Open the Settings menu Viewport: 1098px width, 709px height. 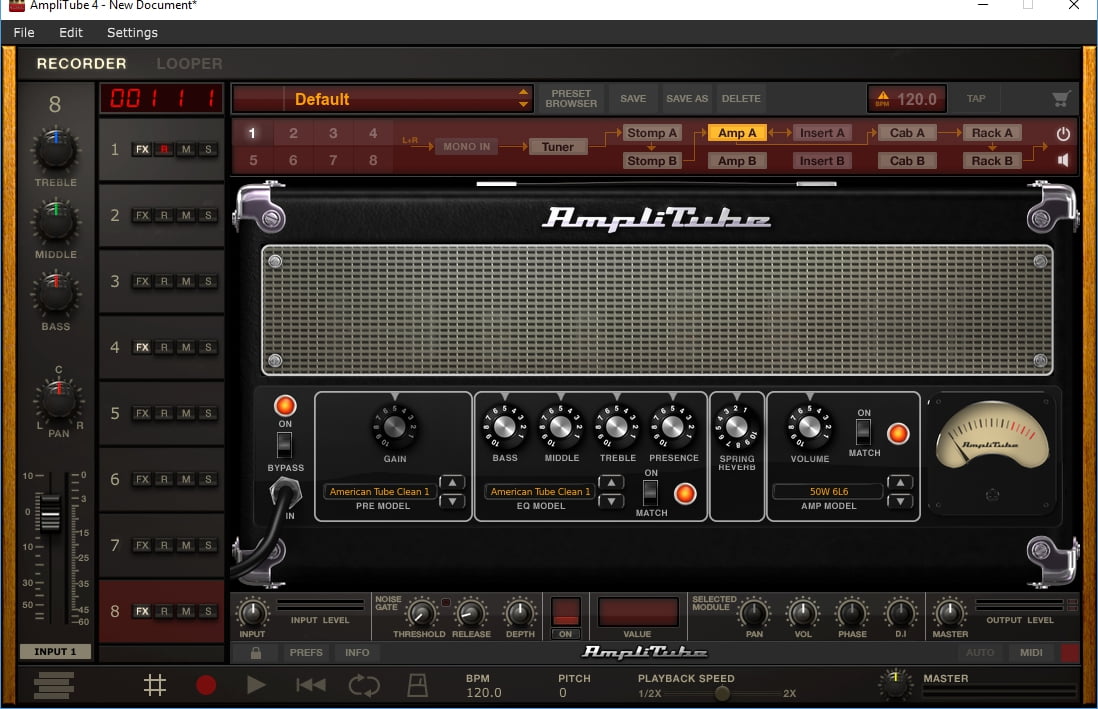tap(131, 32)
